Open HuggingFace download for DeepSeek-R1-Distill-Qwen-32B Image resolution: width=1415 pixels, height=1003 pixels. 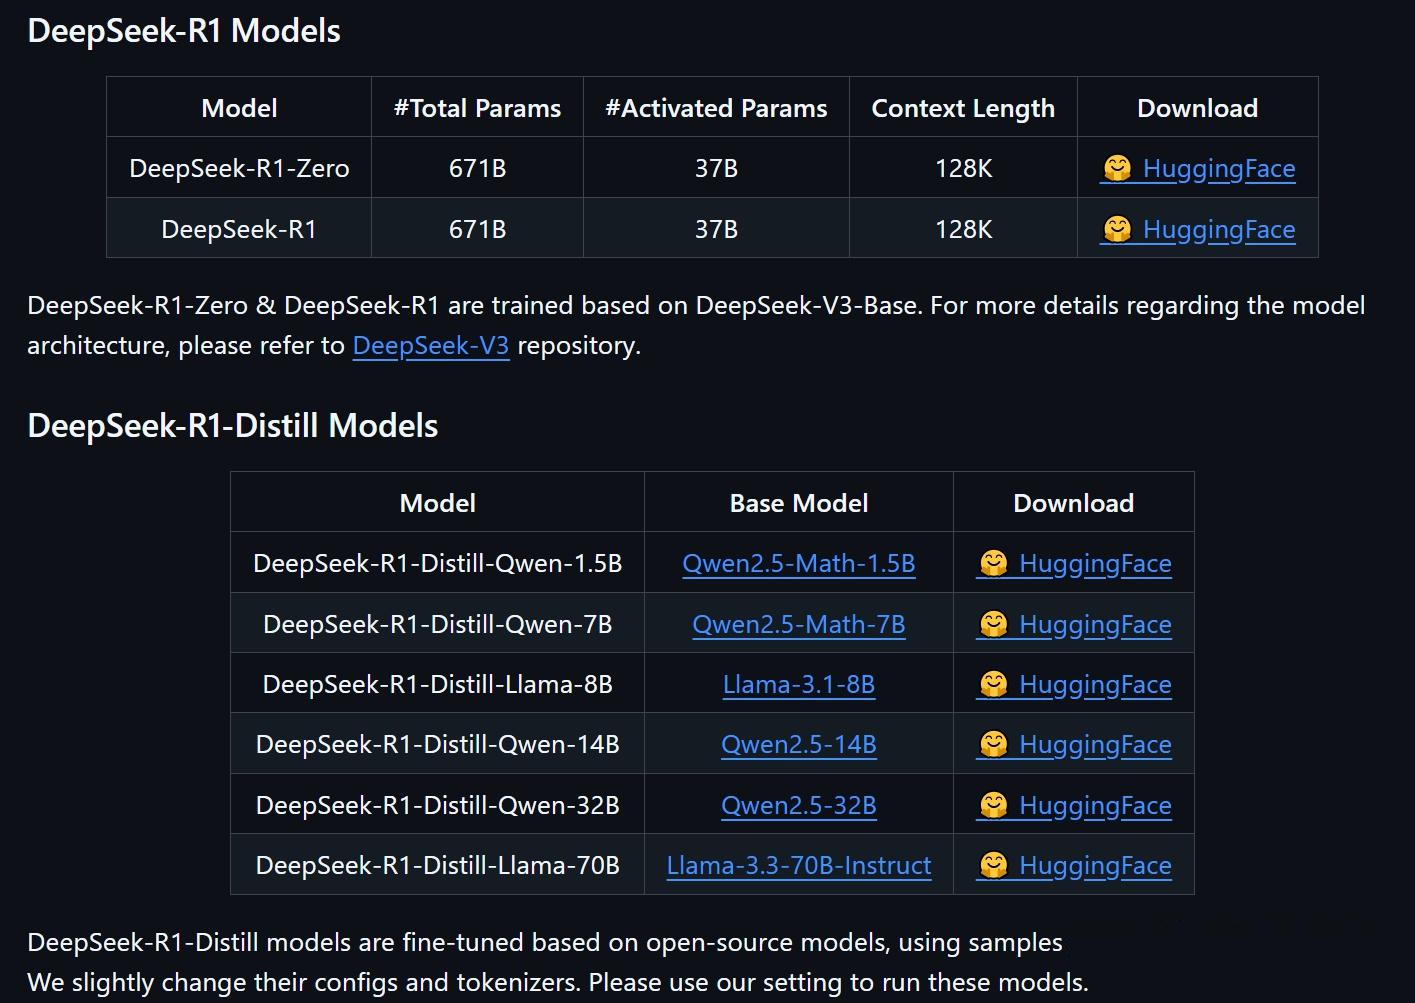pyautogui.click(x=1074, y=806)
